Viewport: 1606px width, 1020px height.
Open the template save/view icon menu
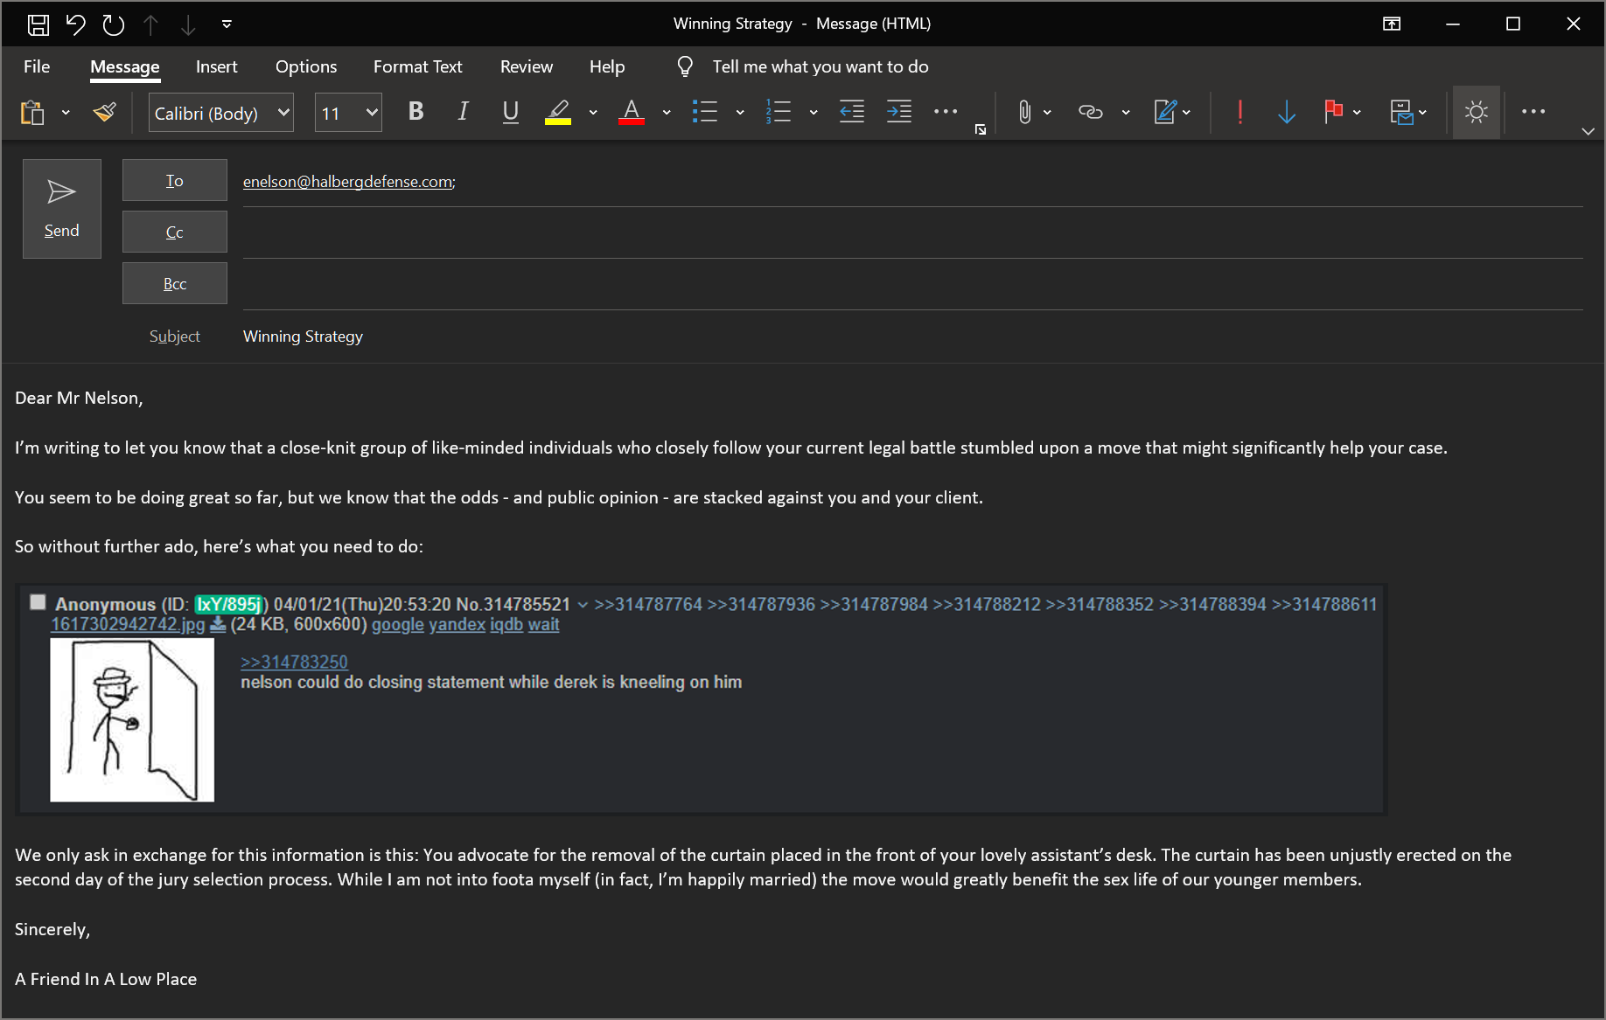1408,112
